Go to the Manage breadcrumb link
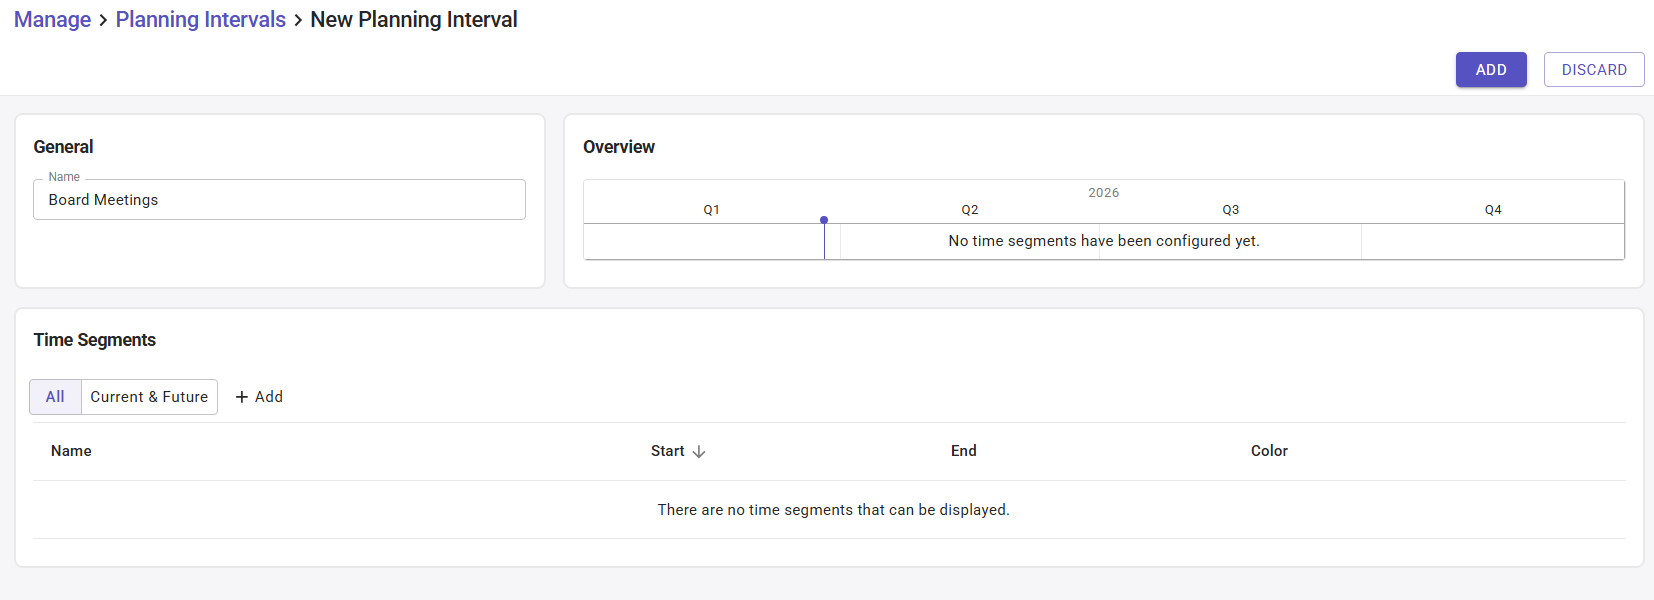The image size is (1654, 600). pyautogui.click(x=52, y=20)
